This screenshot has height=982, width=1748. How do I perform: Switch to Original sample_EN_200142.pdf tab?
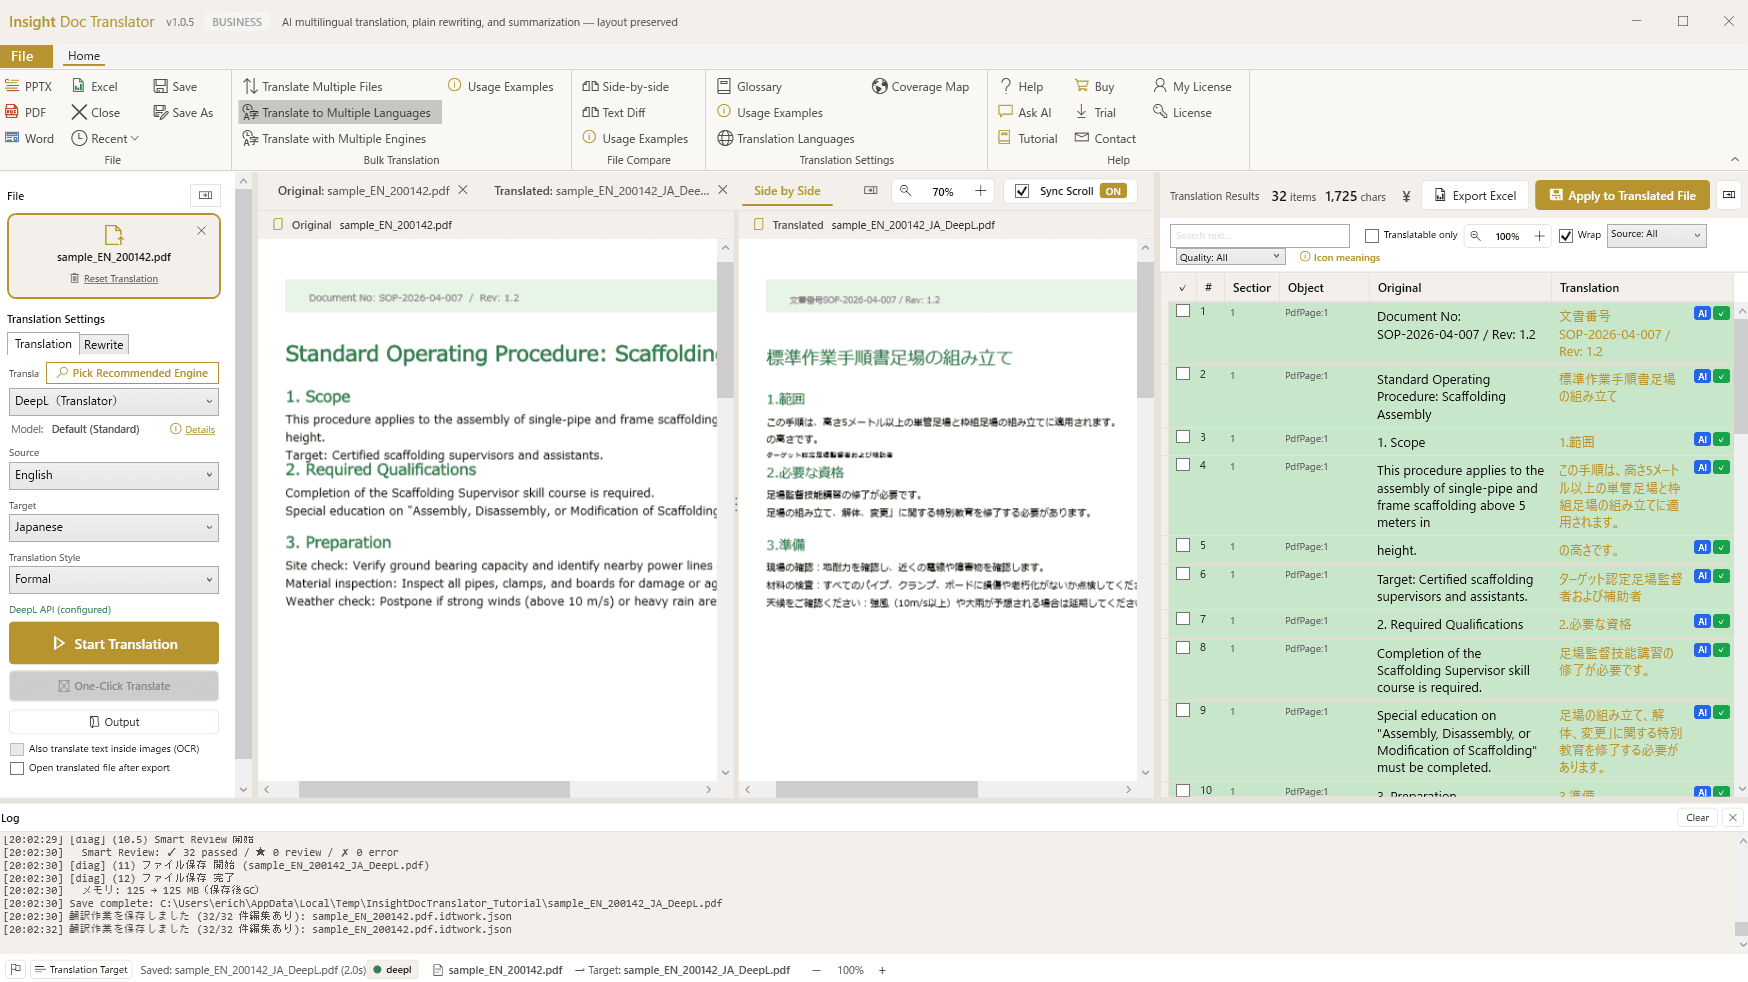pyautogui.click(x=364, y=190)
